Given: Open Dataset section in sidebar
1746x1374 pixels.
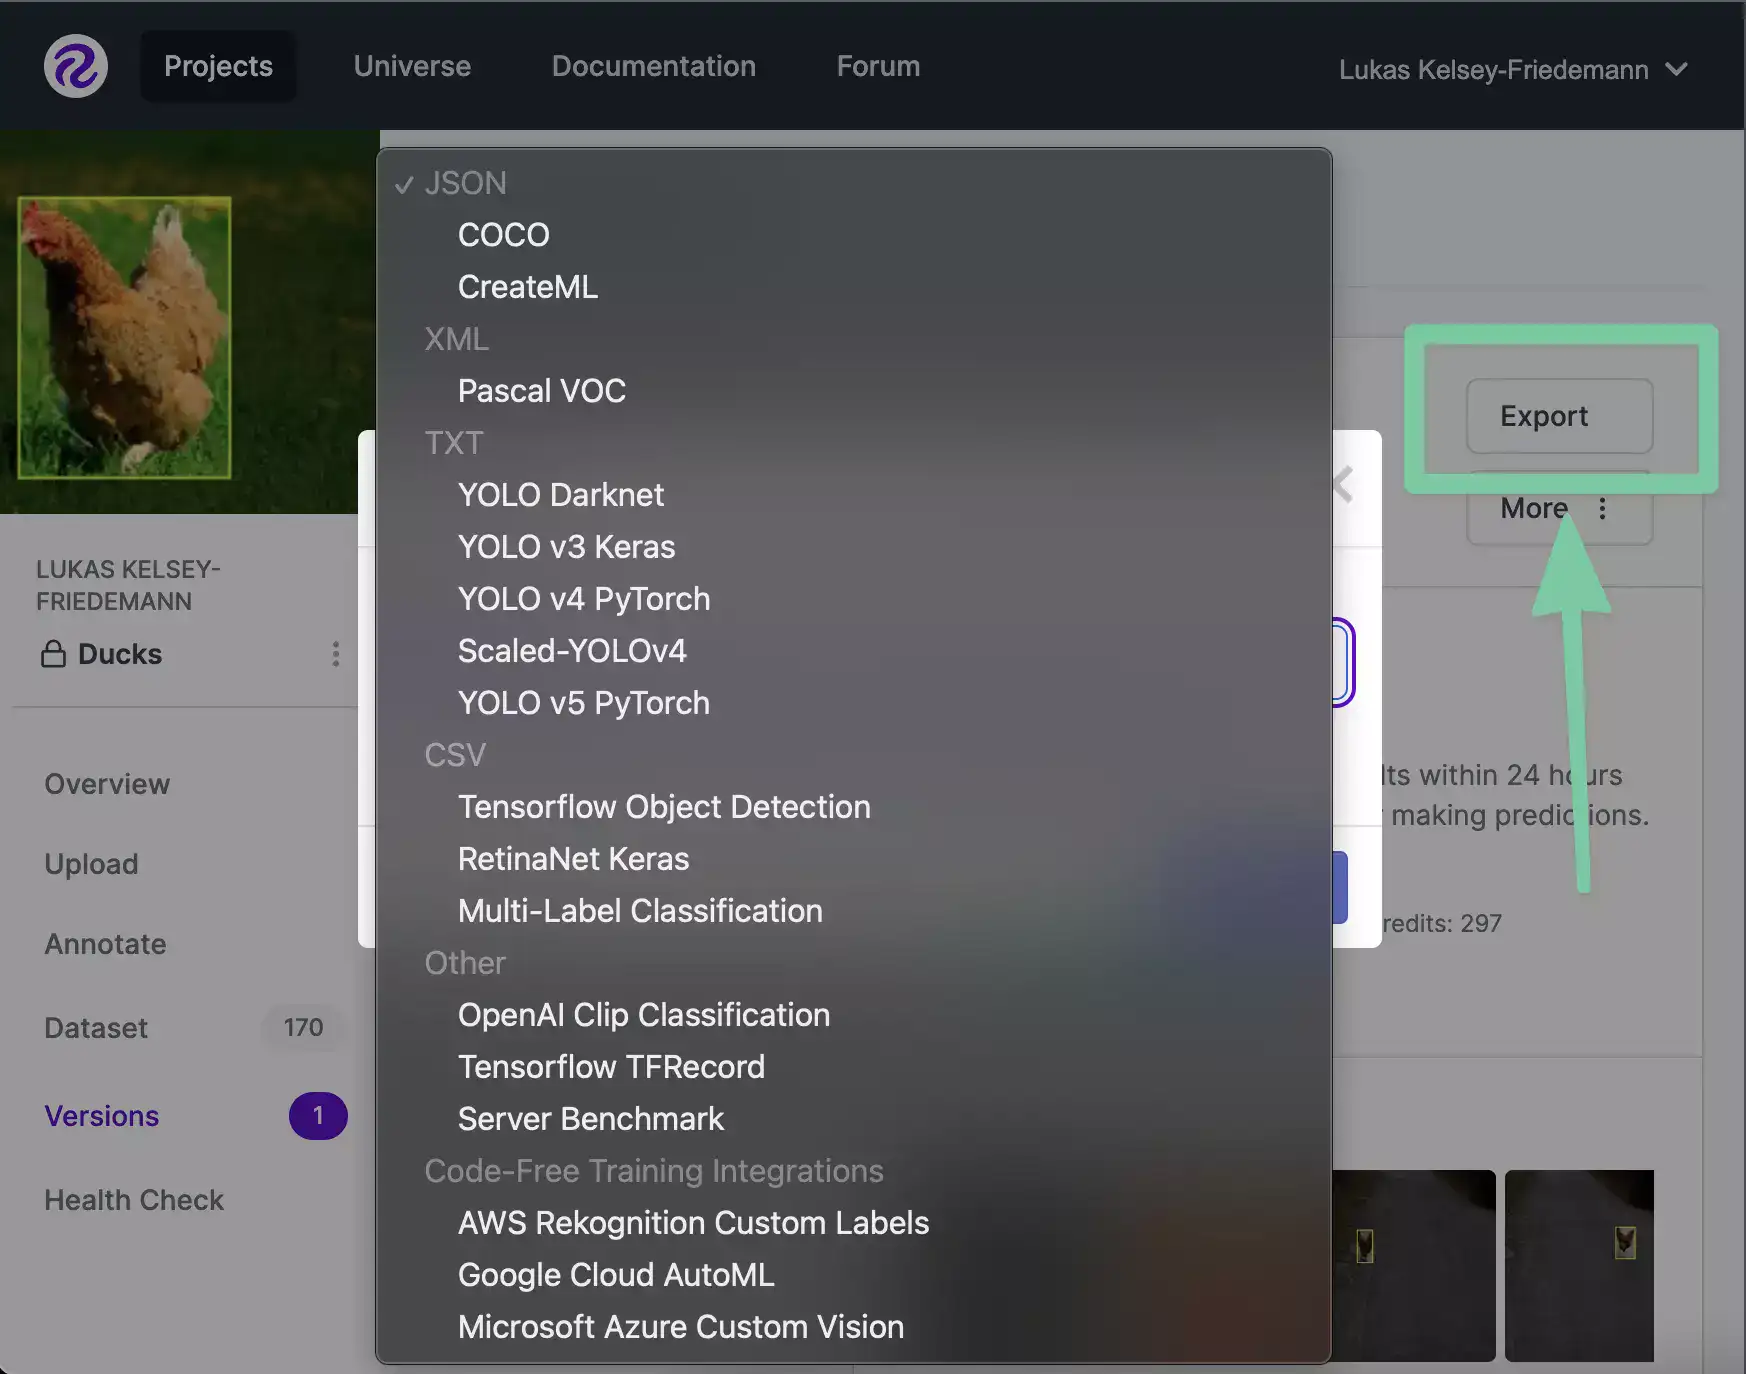Looking at the screenshot, I should 96,1028.
